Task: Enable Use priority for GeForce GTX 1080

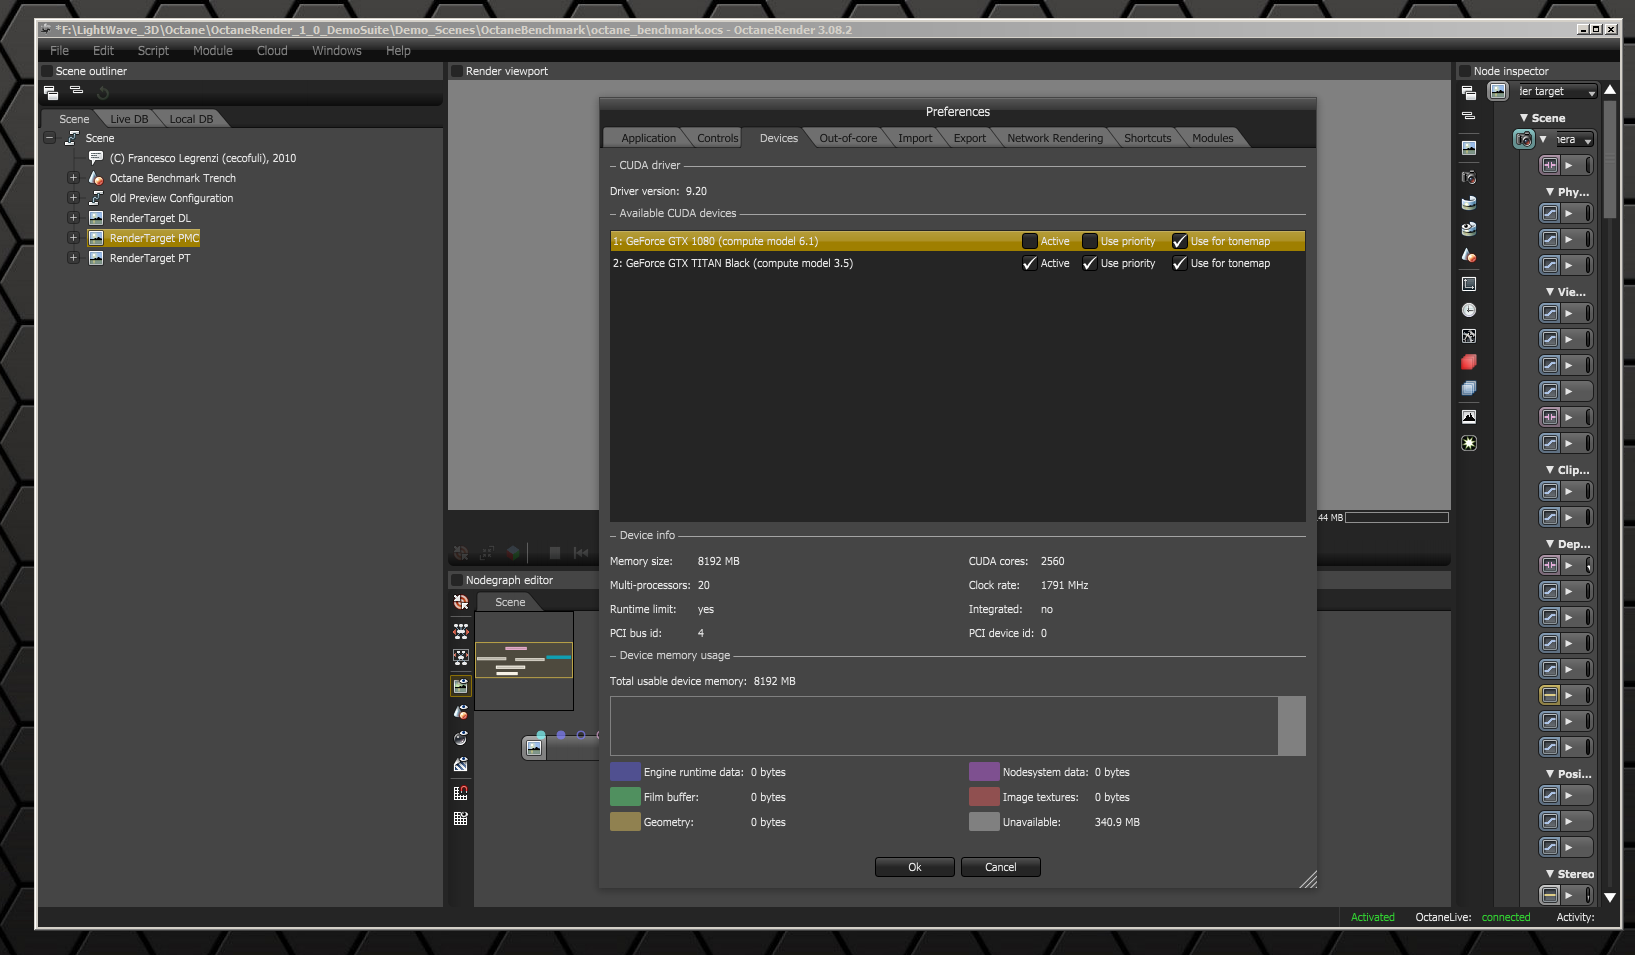Action: point(1090,241)
